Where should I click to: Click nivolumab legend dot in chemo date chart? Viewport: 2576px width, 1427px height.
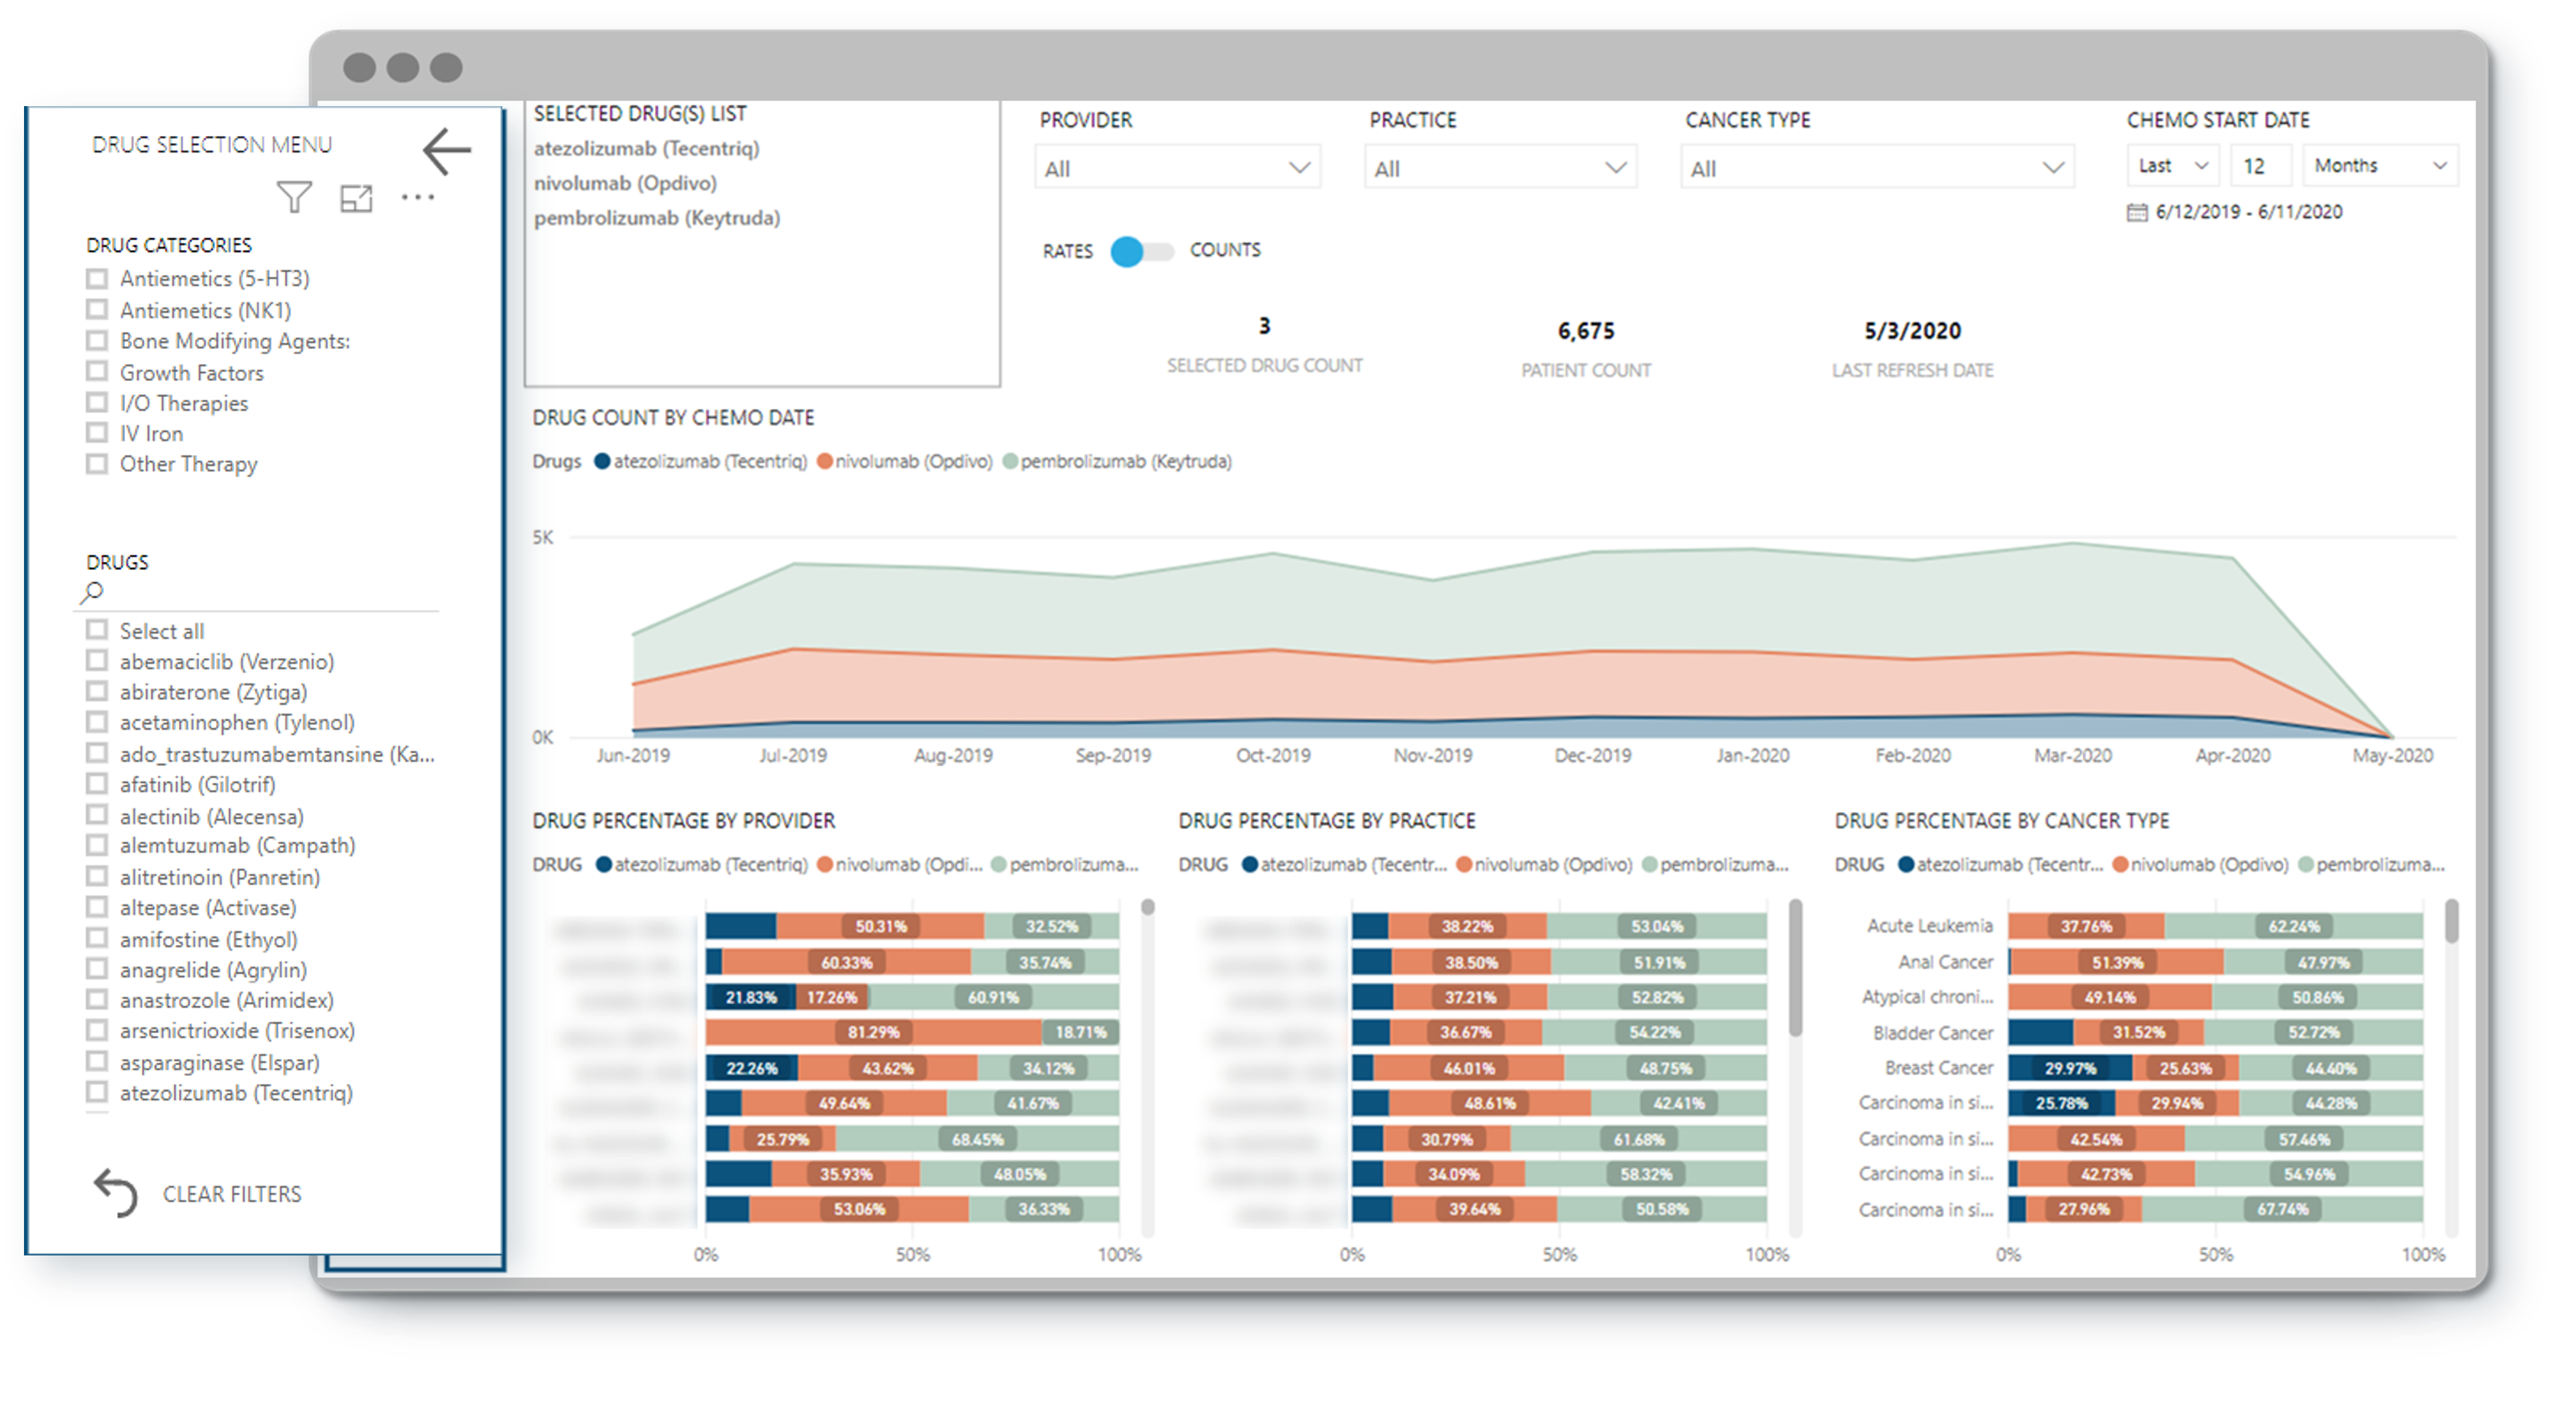pyautogui.click(x=825, y=461)
